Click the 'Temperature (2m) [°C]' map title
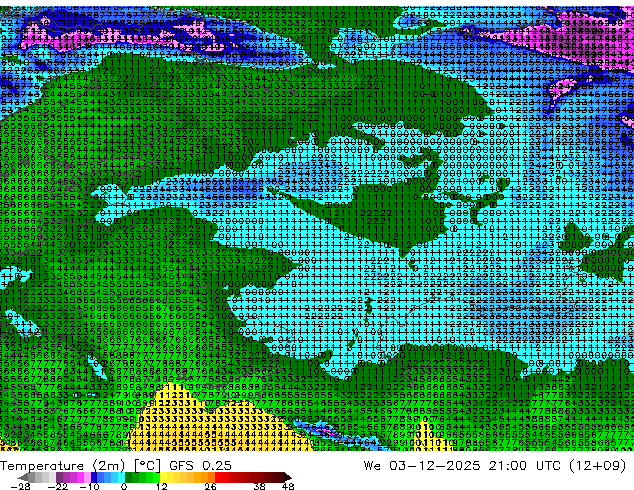The width and height of the screenshot is (634, 490). click(80, 466)
